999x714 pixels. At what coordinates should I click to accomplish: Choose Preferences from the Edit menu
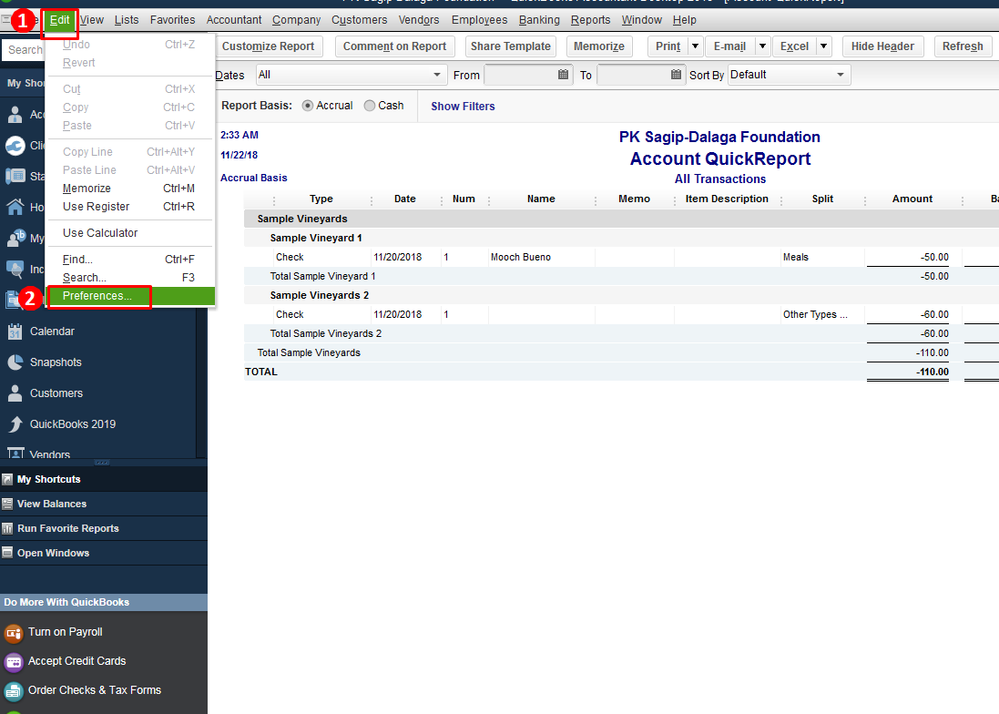[x=131, y=296]
